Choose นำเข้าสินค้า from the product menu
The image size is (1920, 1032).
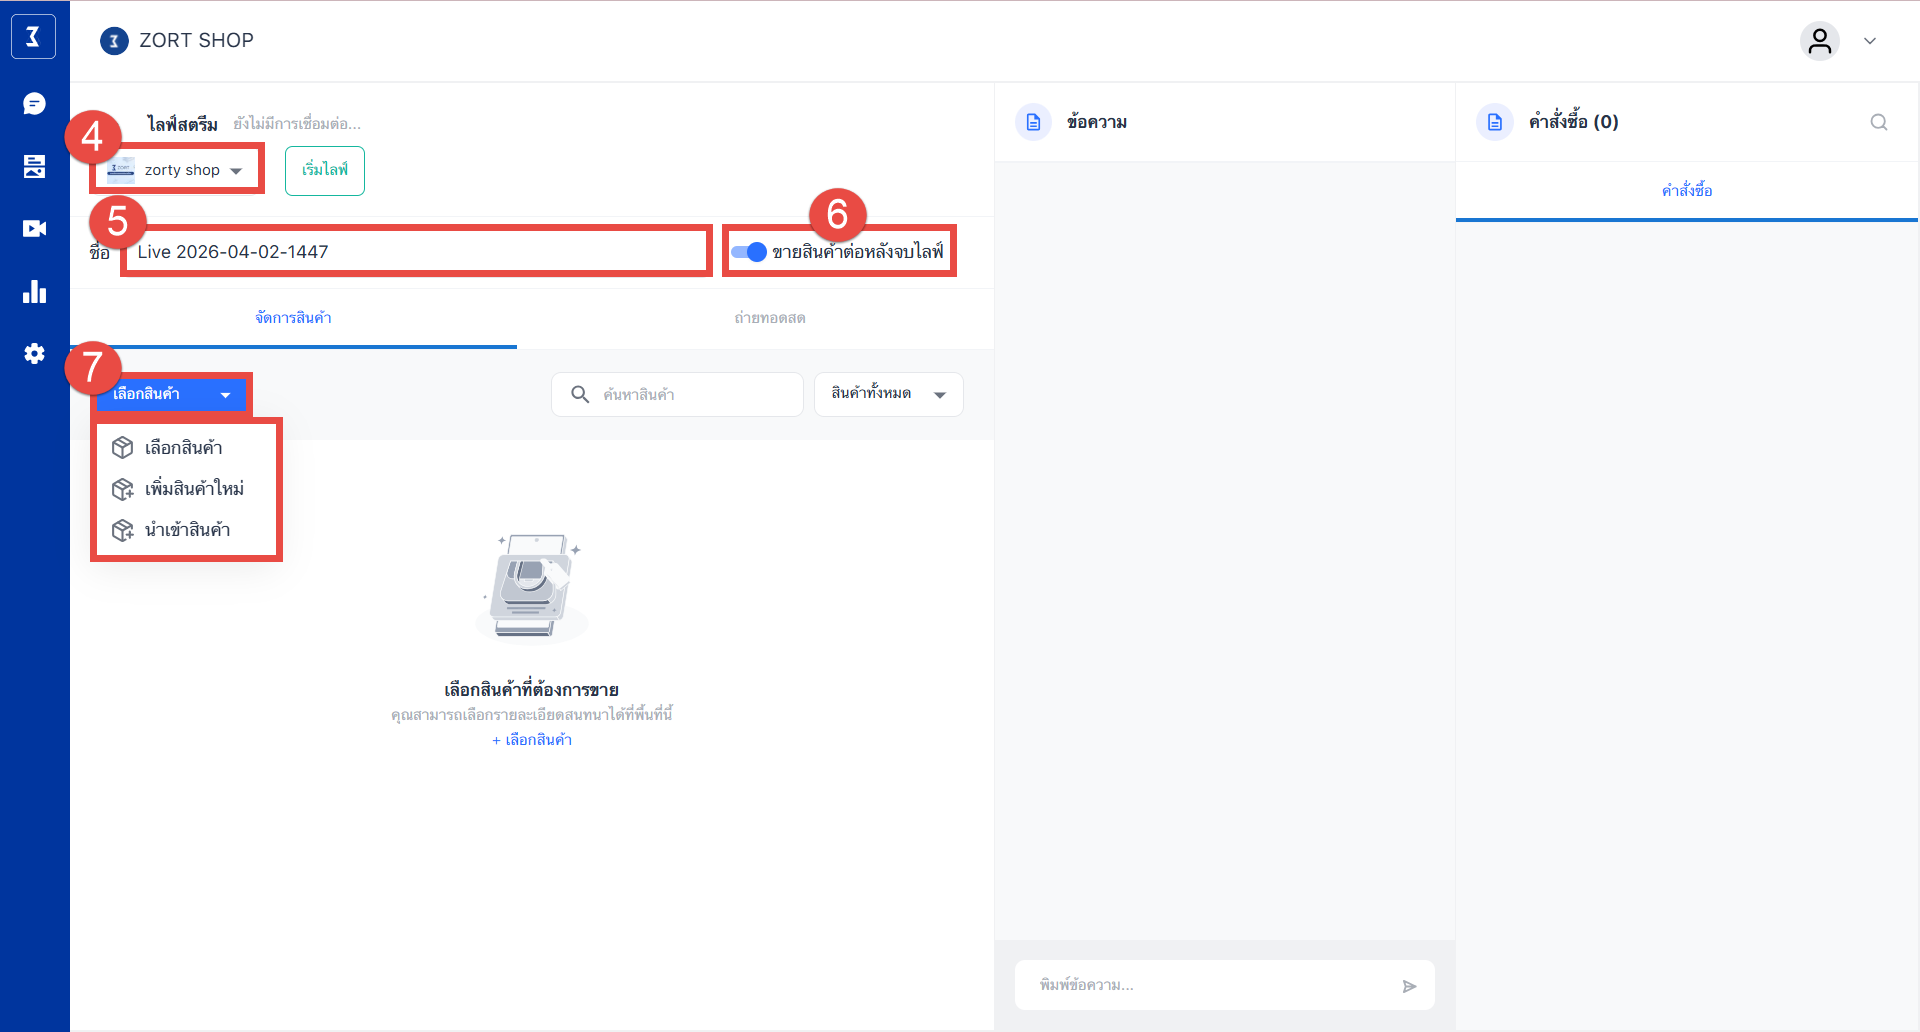[187, 530]
